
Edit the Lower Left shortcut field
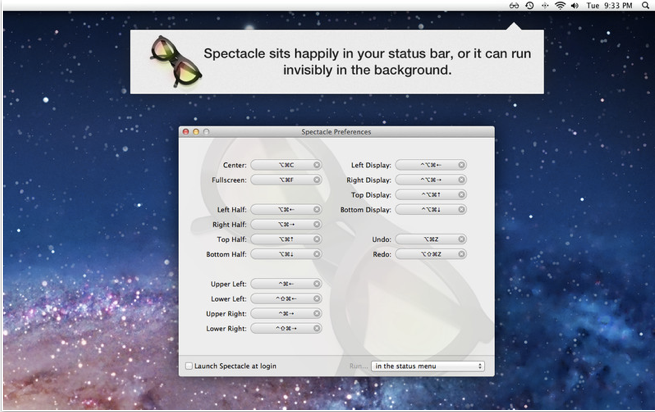286,299
